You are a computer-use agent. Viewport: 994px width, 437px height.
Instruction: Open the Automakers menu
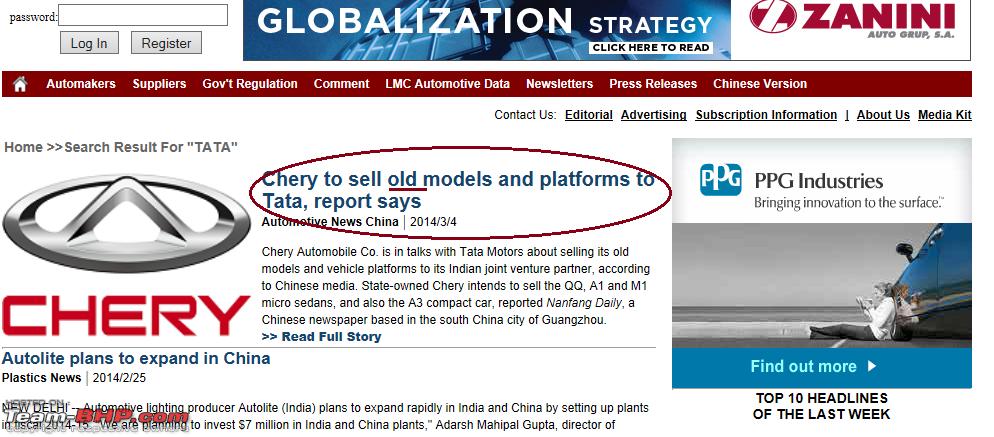coord(81,84)
